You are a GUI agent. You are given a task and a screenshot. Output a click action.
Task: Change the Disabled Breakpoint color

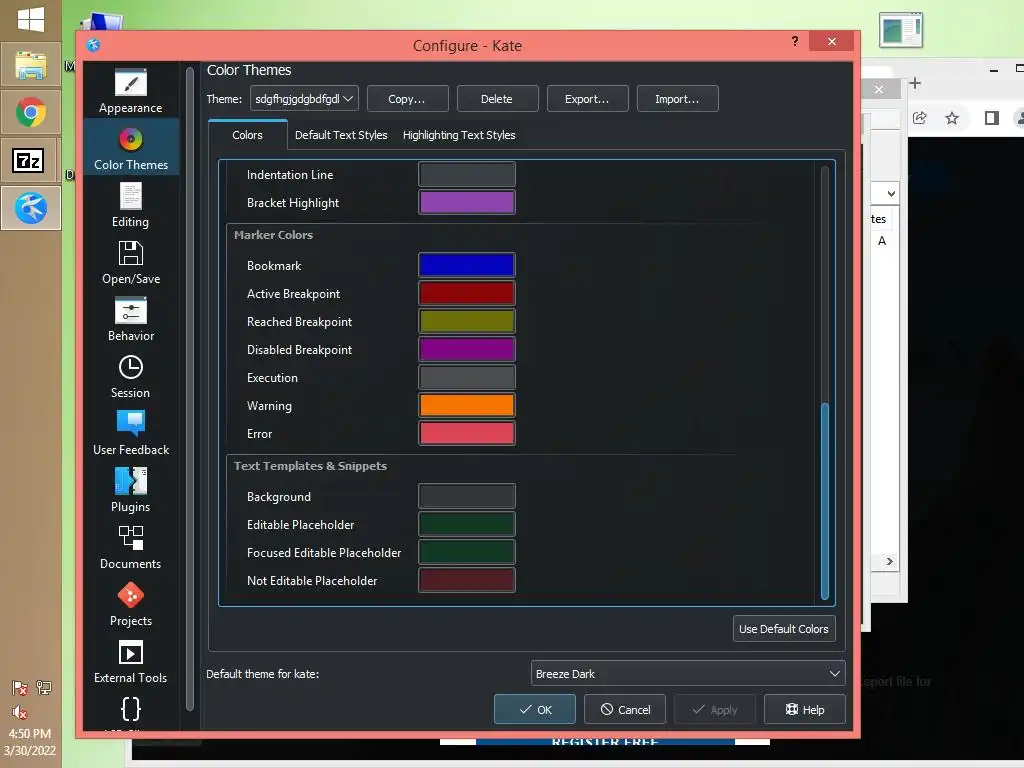[x=467, y=349]
